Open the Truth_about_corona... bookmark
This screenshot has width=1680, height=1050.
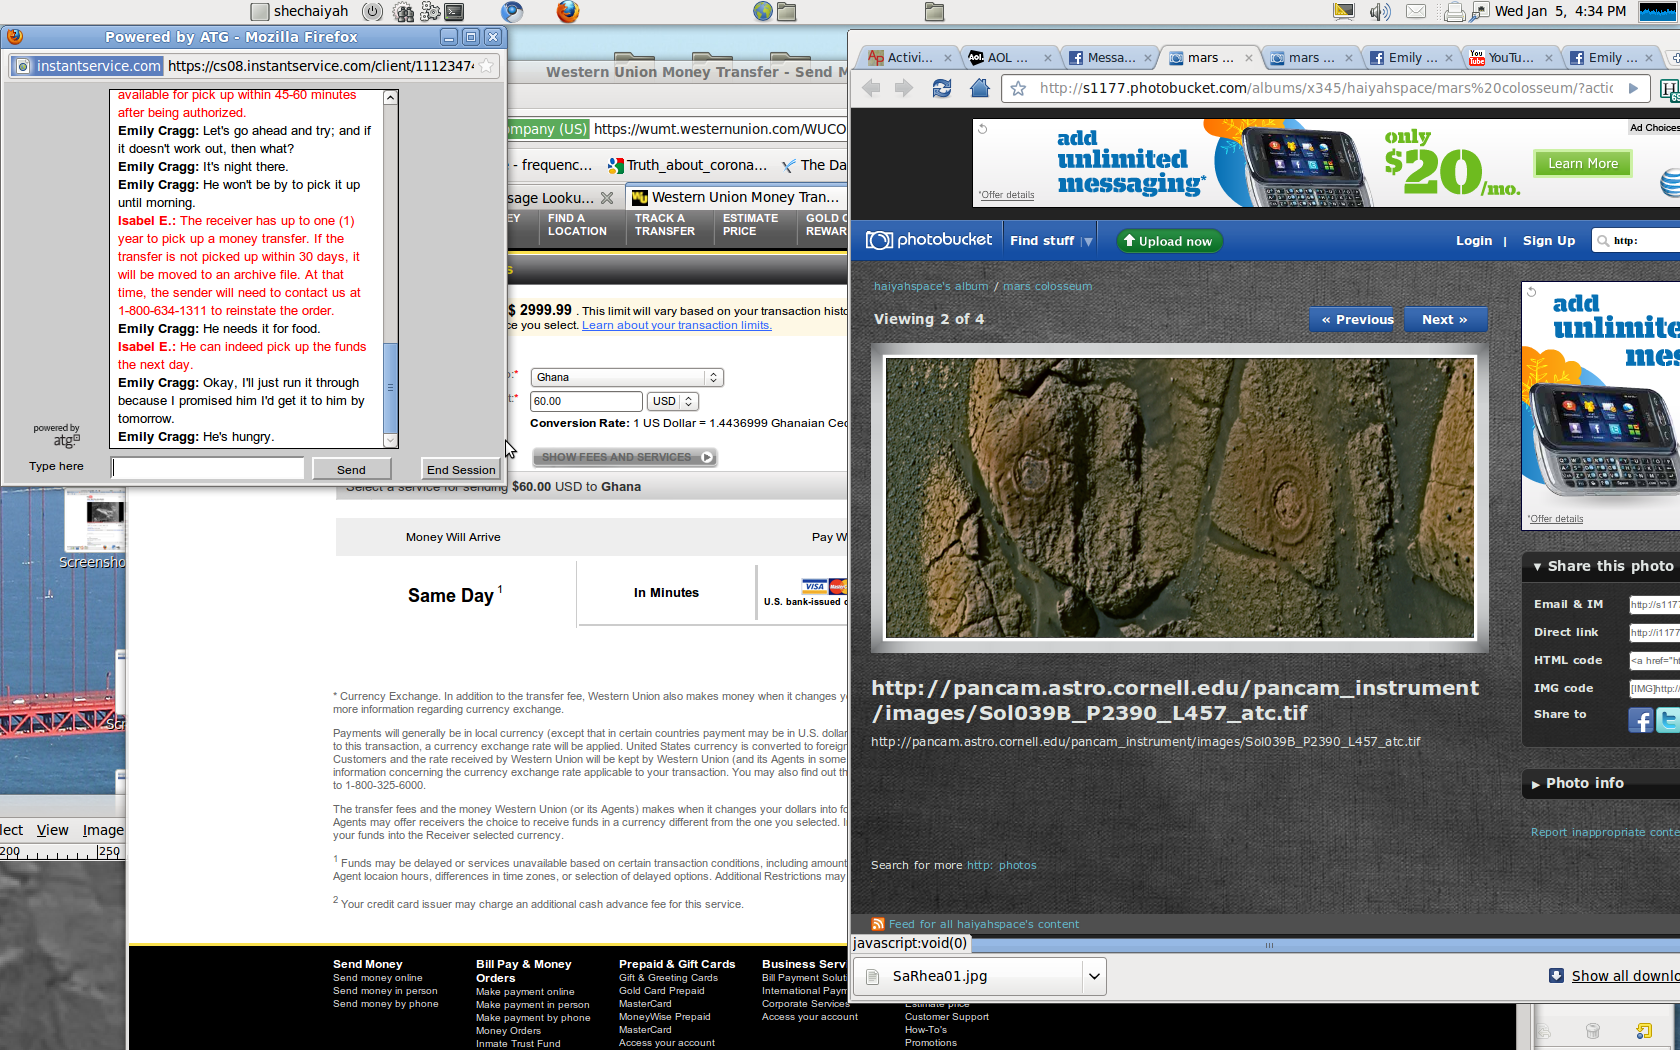click(x=687, y=165)
